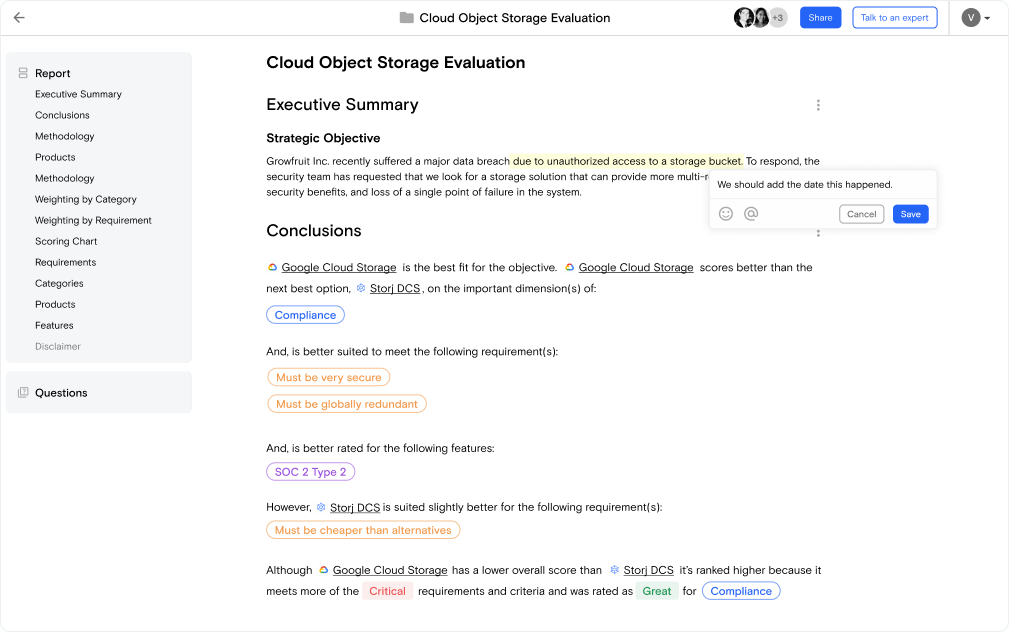Click the back arrow at top left
This screenshot has height=632, width=1009.
pos(18,17)
